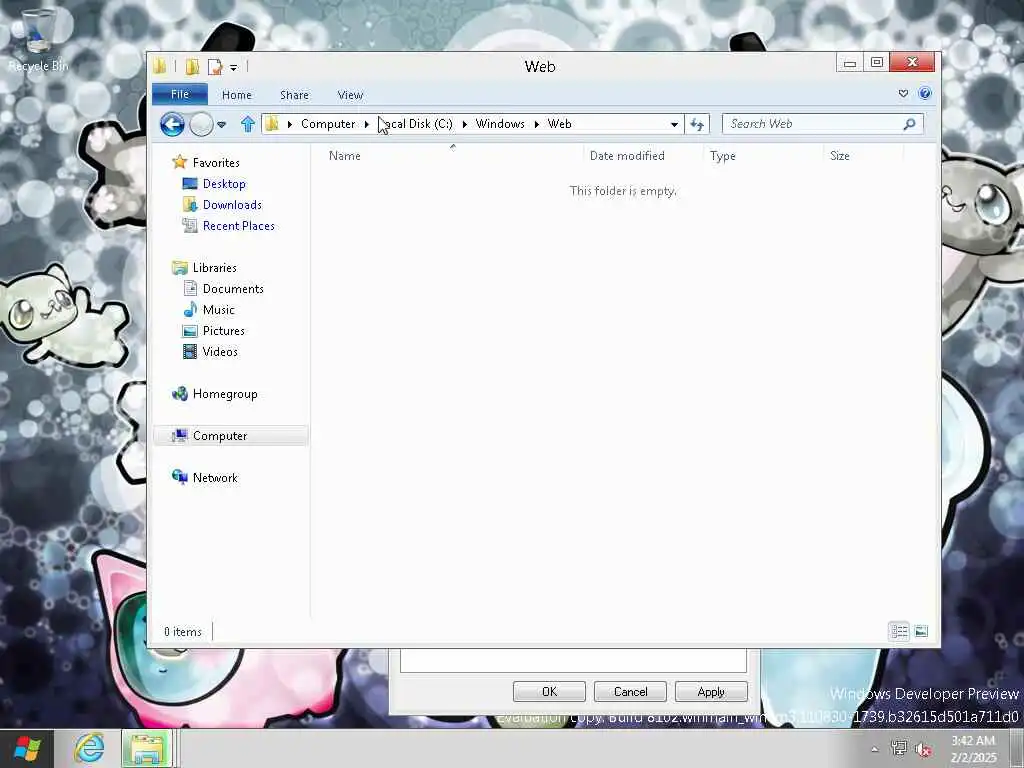Click the New folder quick access icon

pos(192,66)
